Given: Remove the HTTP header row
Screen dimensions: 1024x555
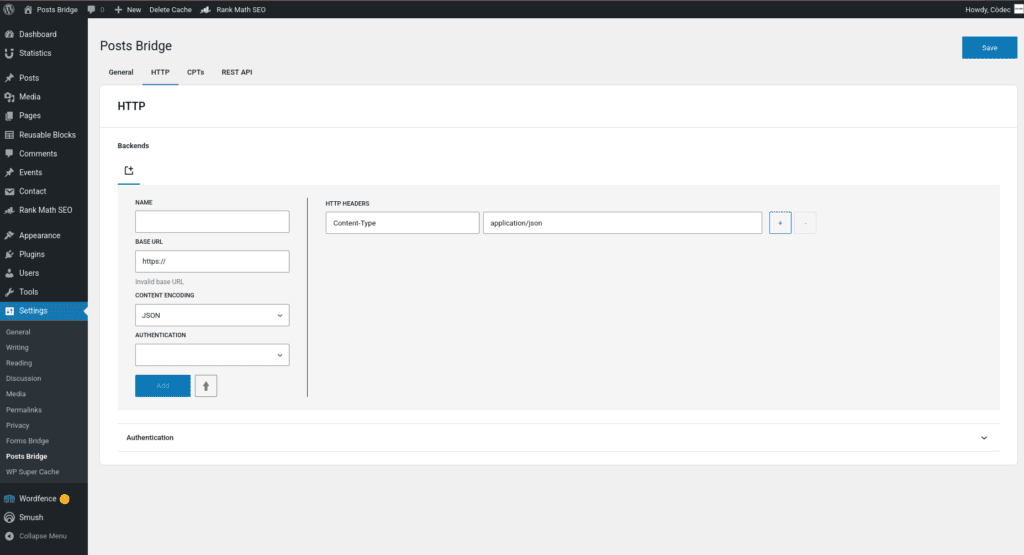Looking at the screenshot, I should tap(805, 223).
